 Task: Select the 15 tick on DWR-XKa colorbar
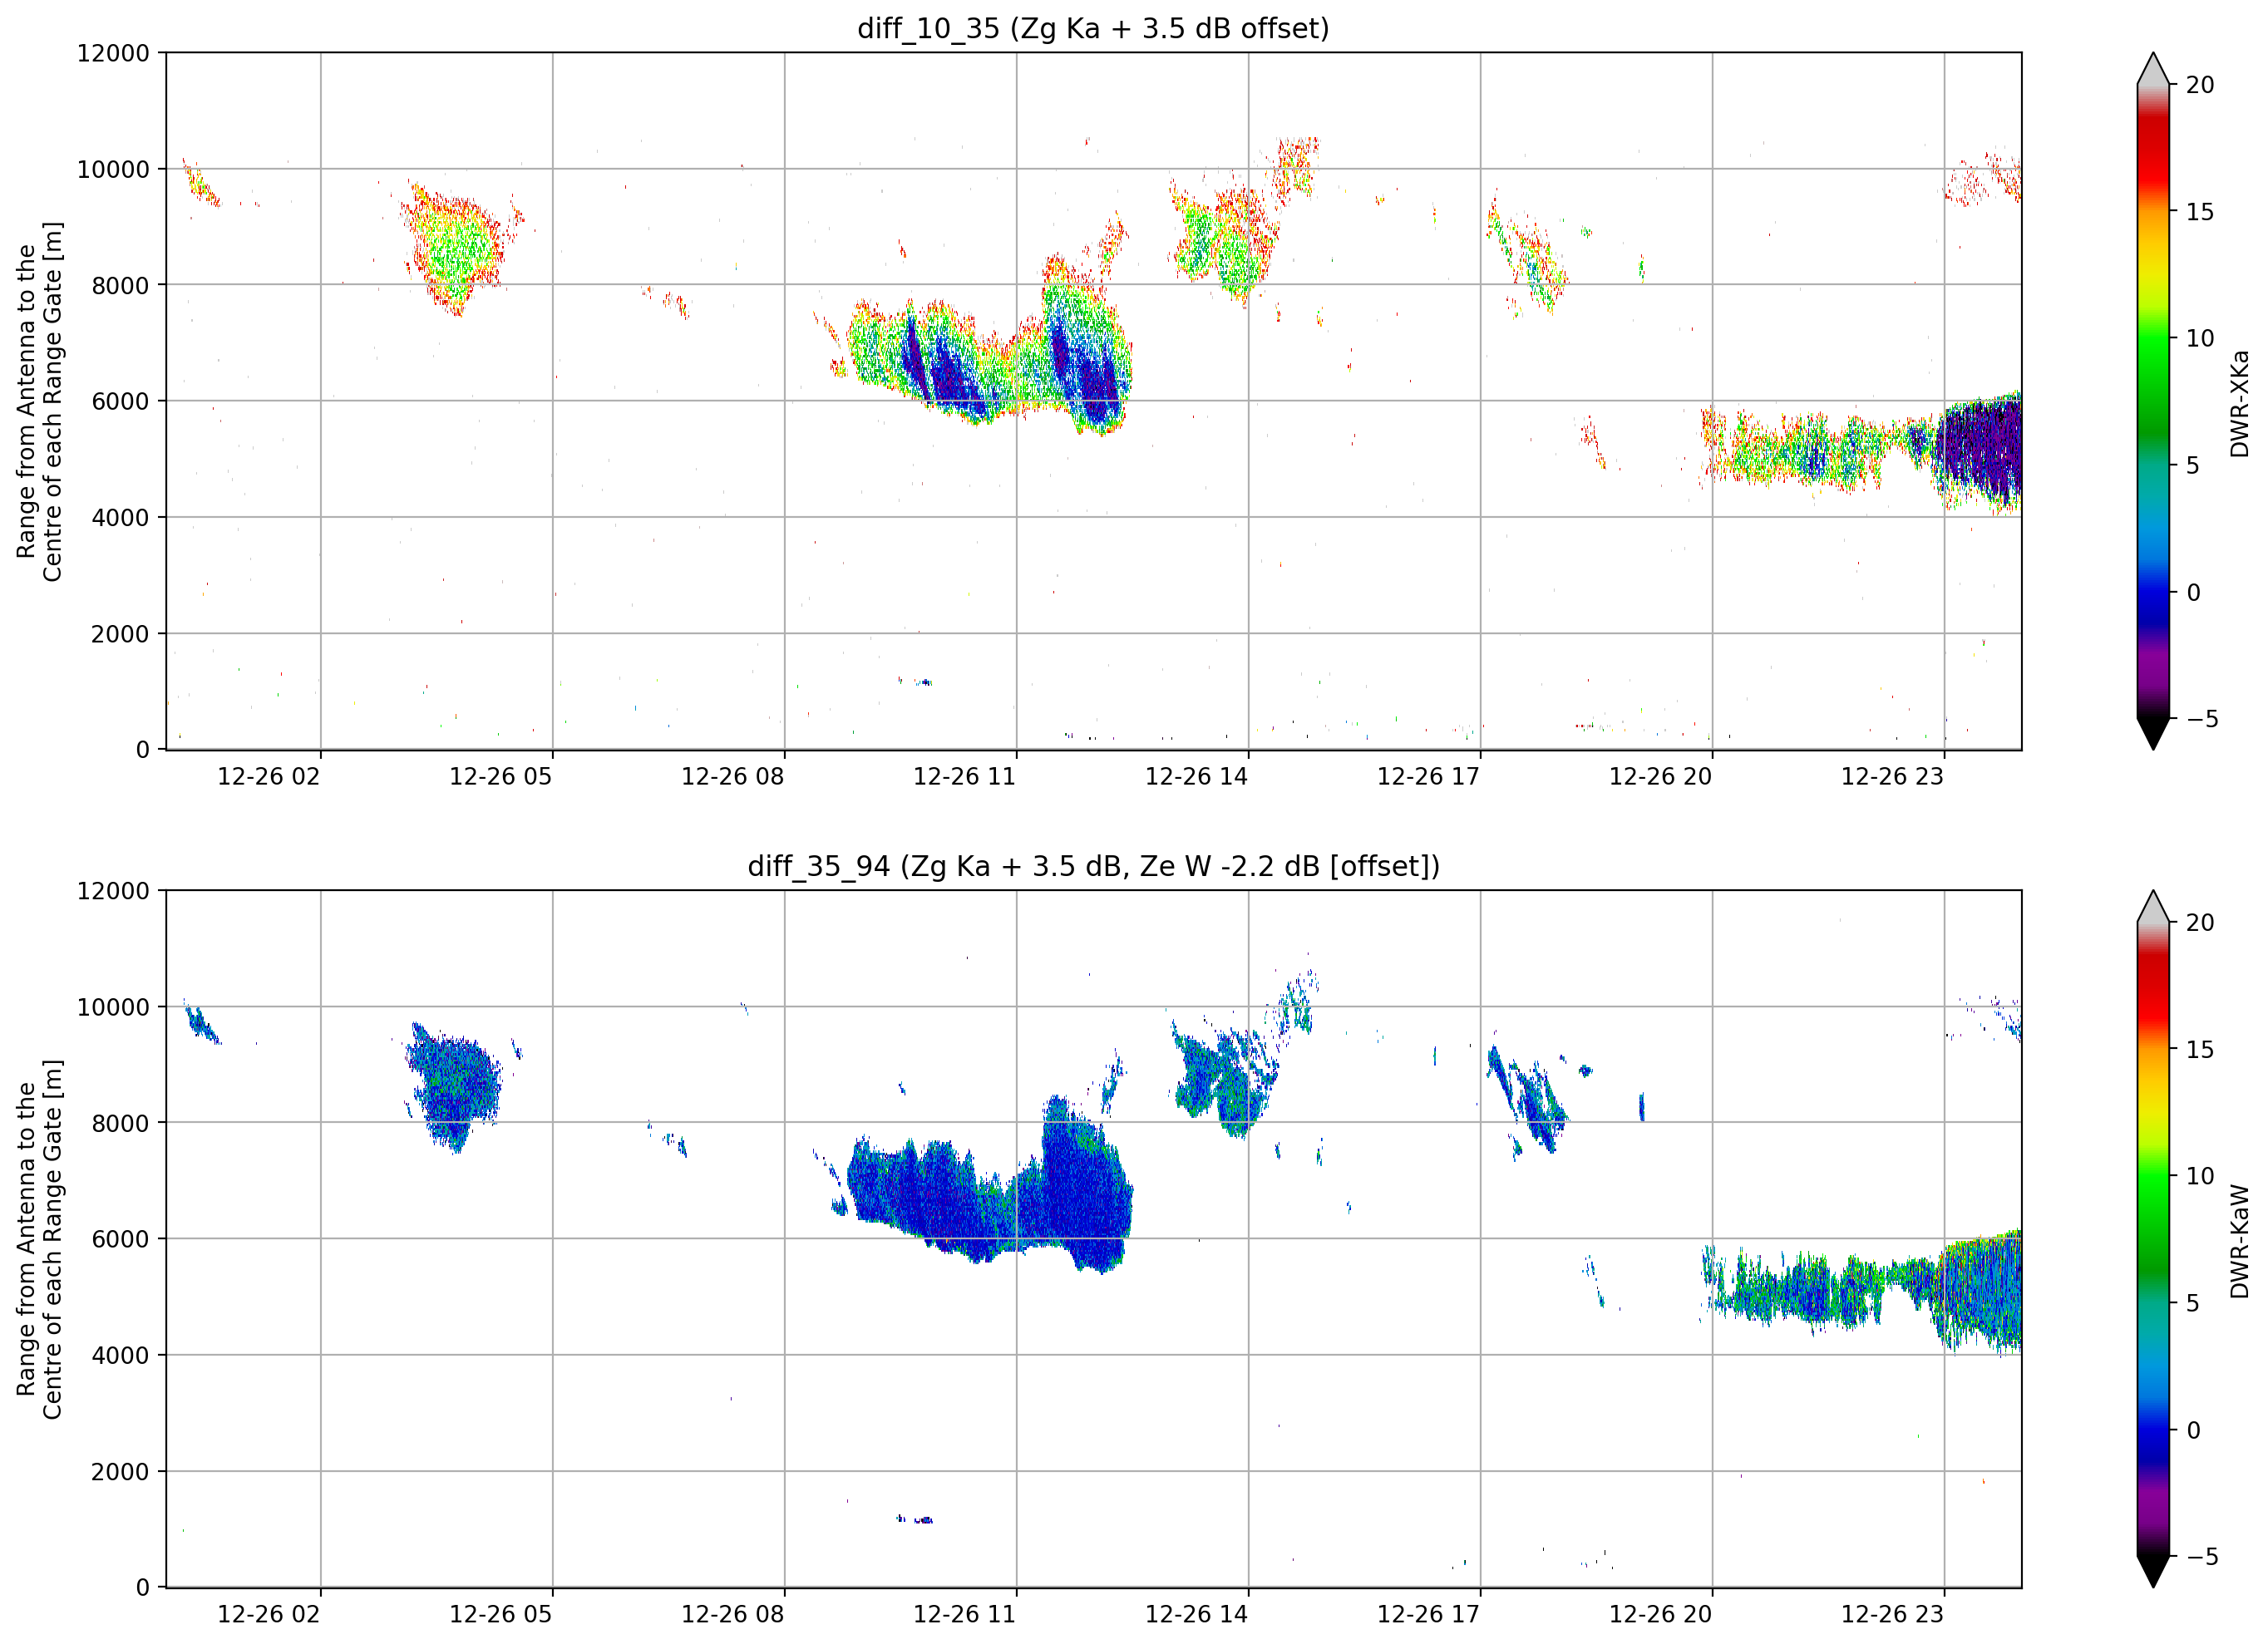coord(2200,212)
